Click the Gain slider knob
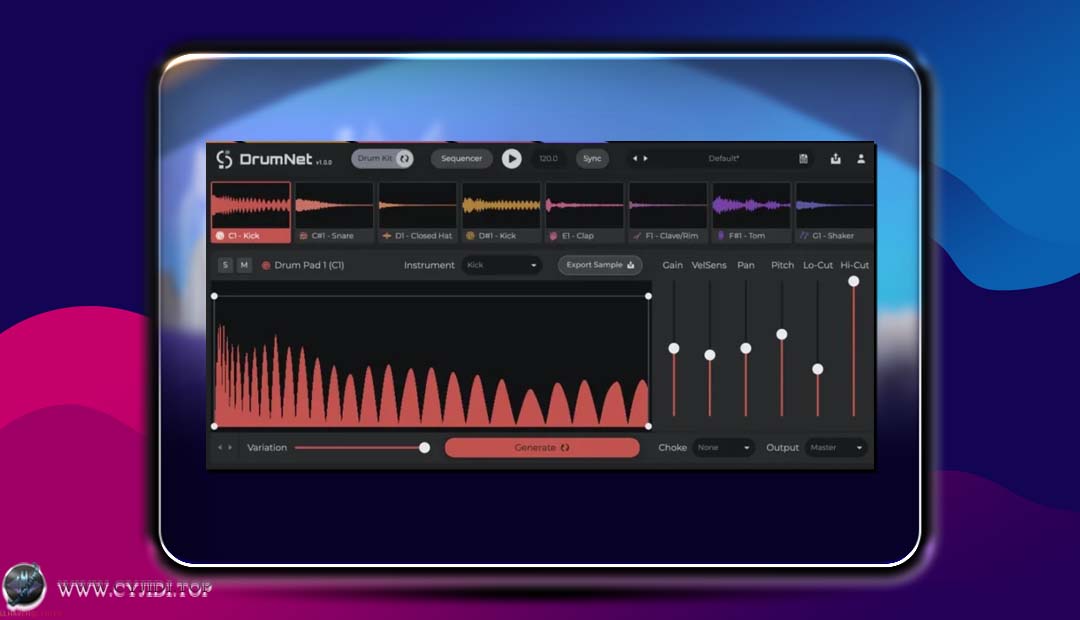Viewport: 1080px width, 620px height. point(674,349)
